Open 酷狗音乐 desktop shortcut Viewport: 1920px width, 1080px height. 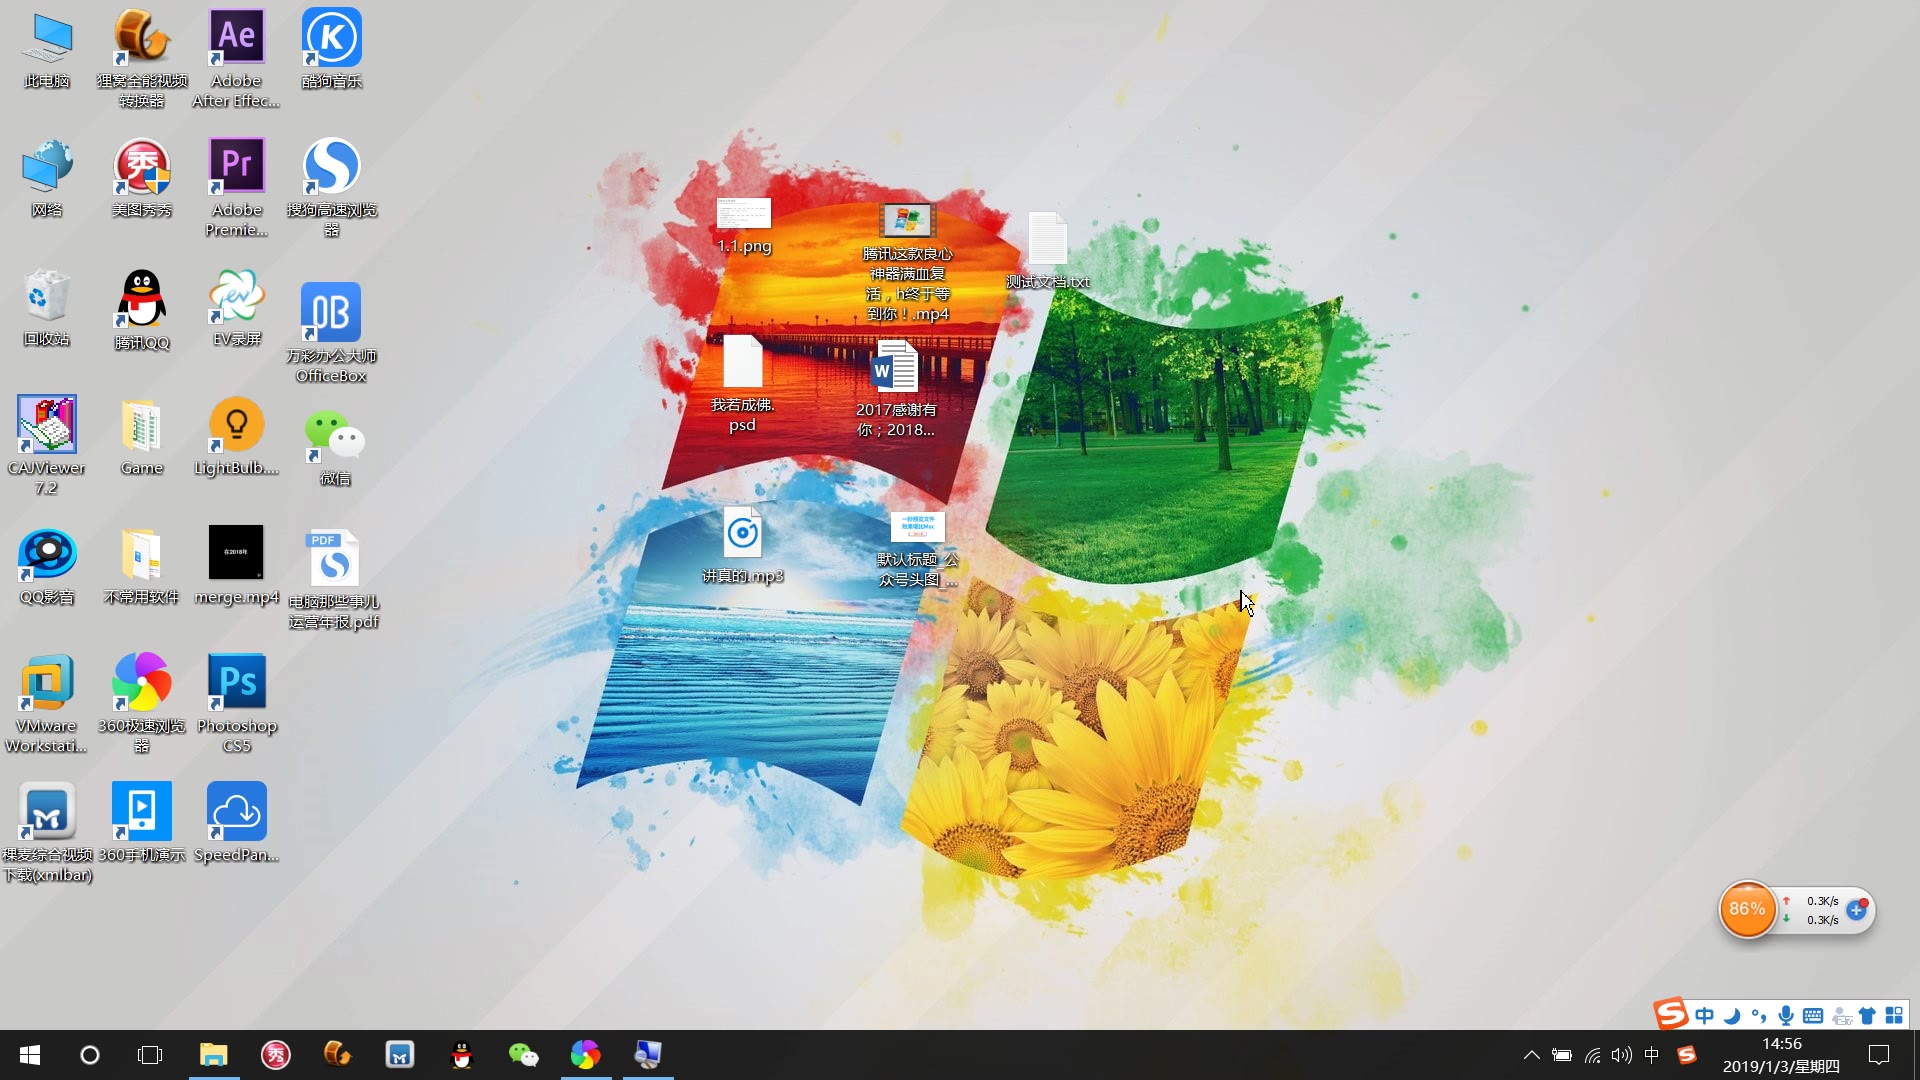click(332, 48)
